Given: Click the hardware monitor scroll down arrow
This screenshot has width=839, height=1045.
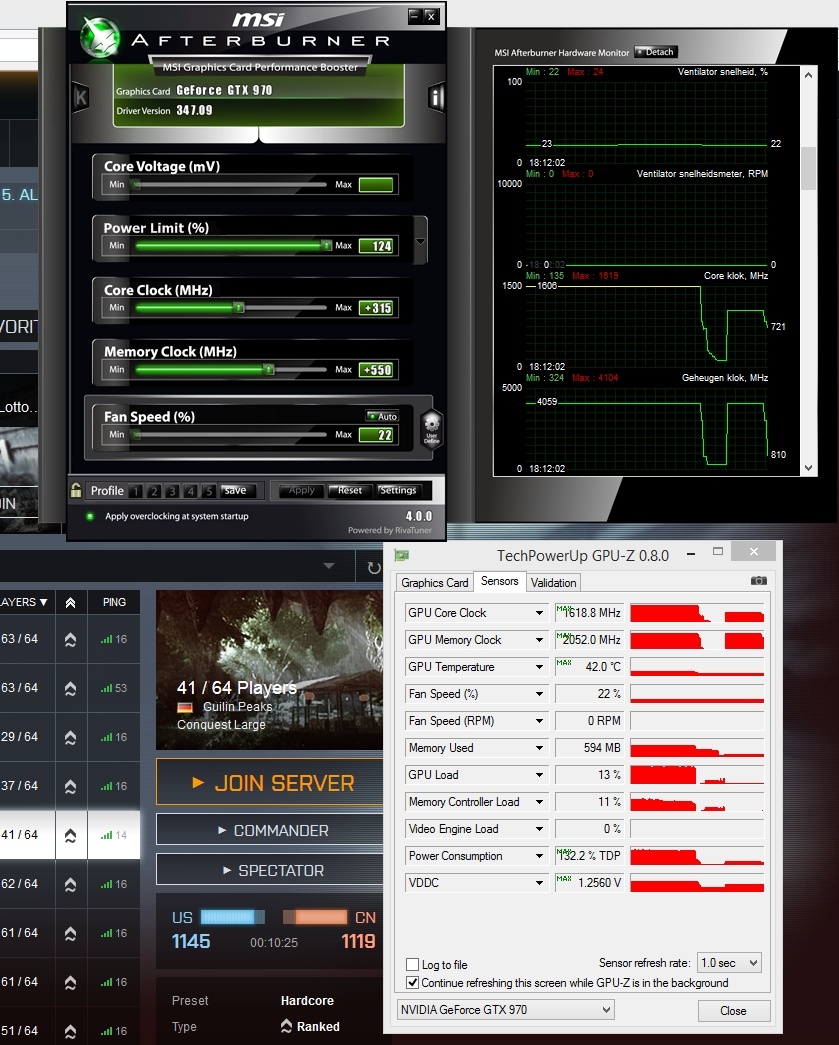Looking at the screenshot, I should (x=808, y=468).
